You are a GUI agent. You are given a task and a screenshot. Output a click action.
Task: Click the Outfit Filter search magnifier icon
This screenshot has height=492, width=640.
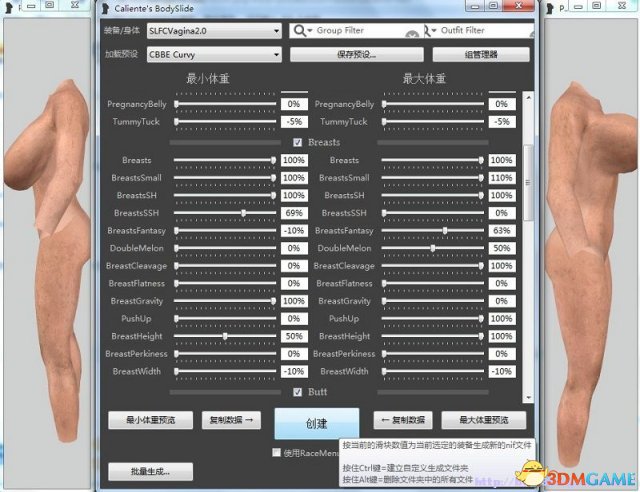(x=427, y=31)
